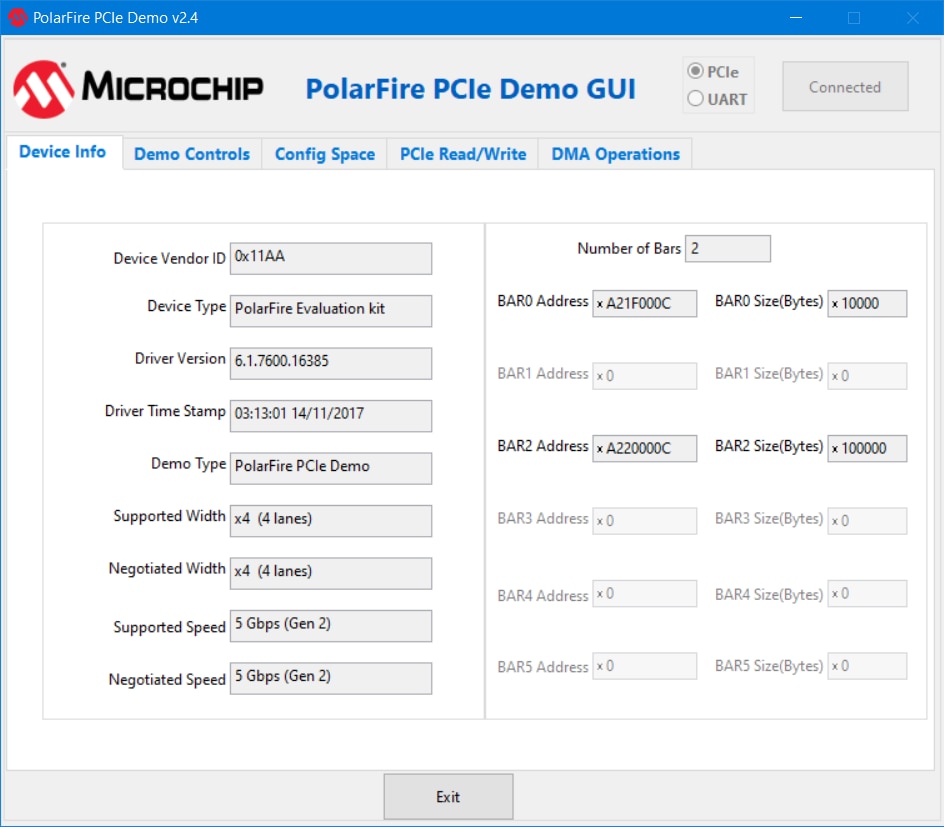
Task: Click the BAR5 Address field
Action: click(x=644, y=666)
